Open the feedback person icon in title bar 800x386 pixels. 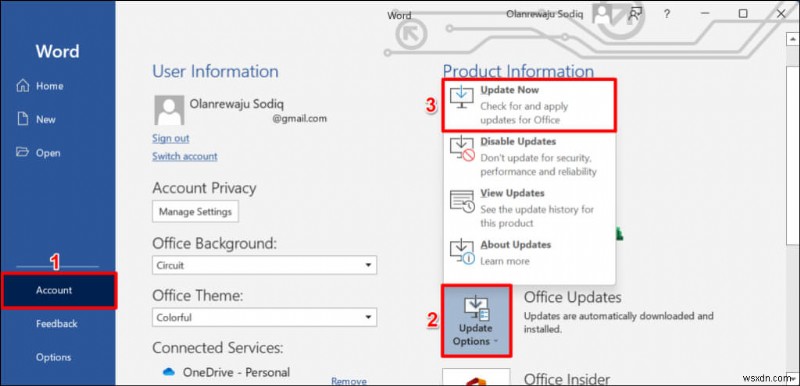635,14
